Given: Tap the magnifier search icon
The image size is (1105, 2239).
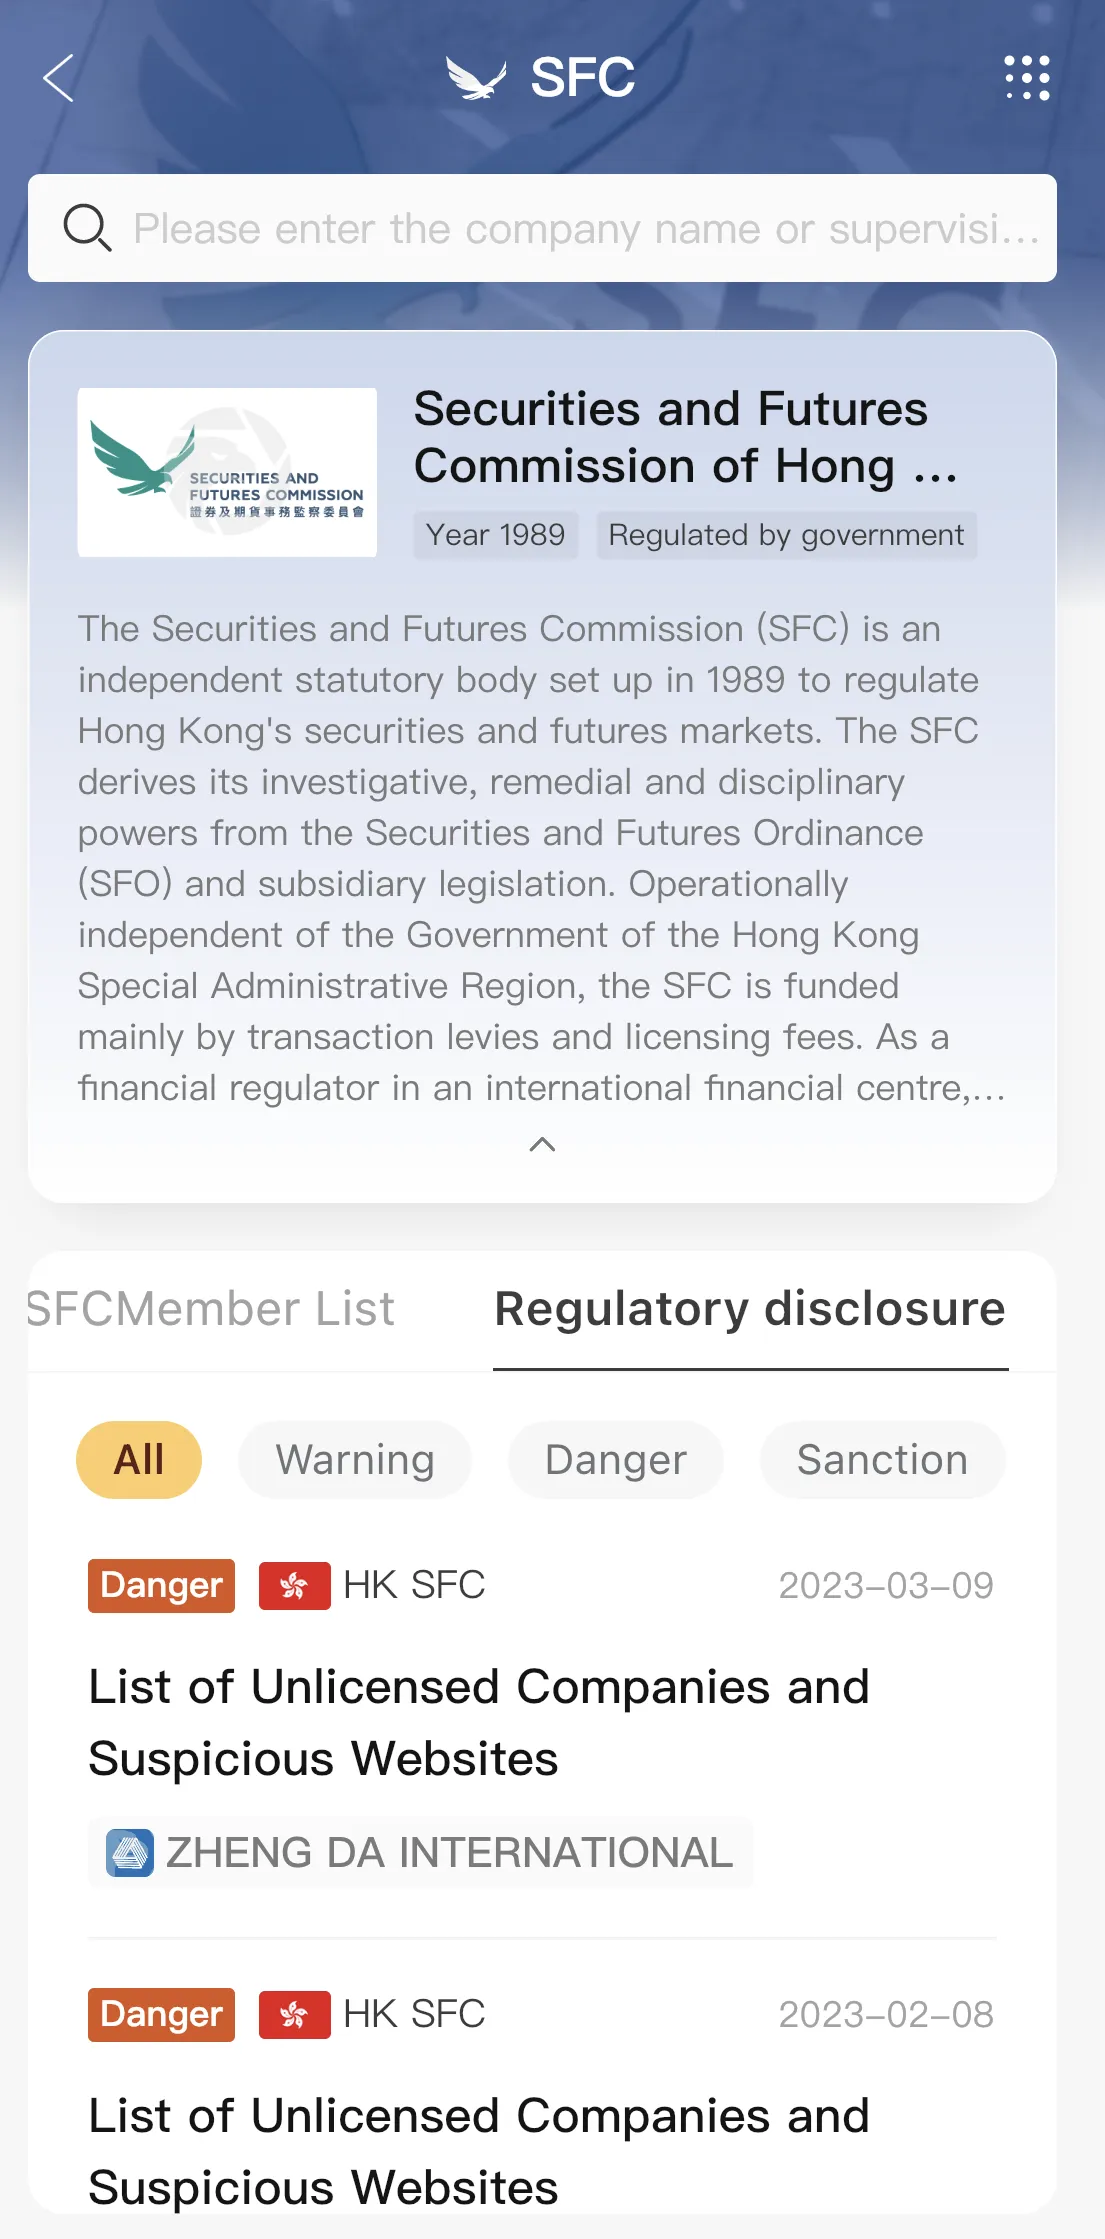Looking at the screenshot, I should 87,228.
